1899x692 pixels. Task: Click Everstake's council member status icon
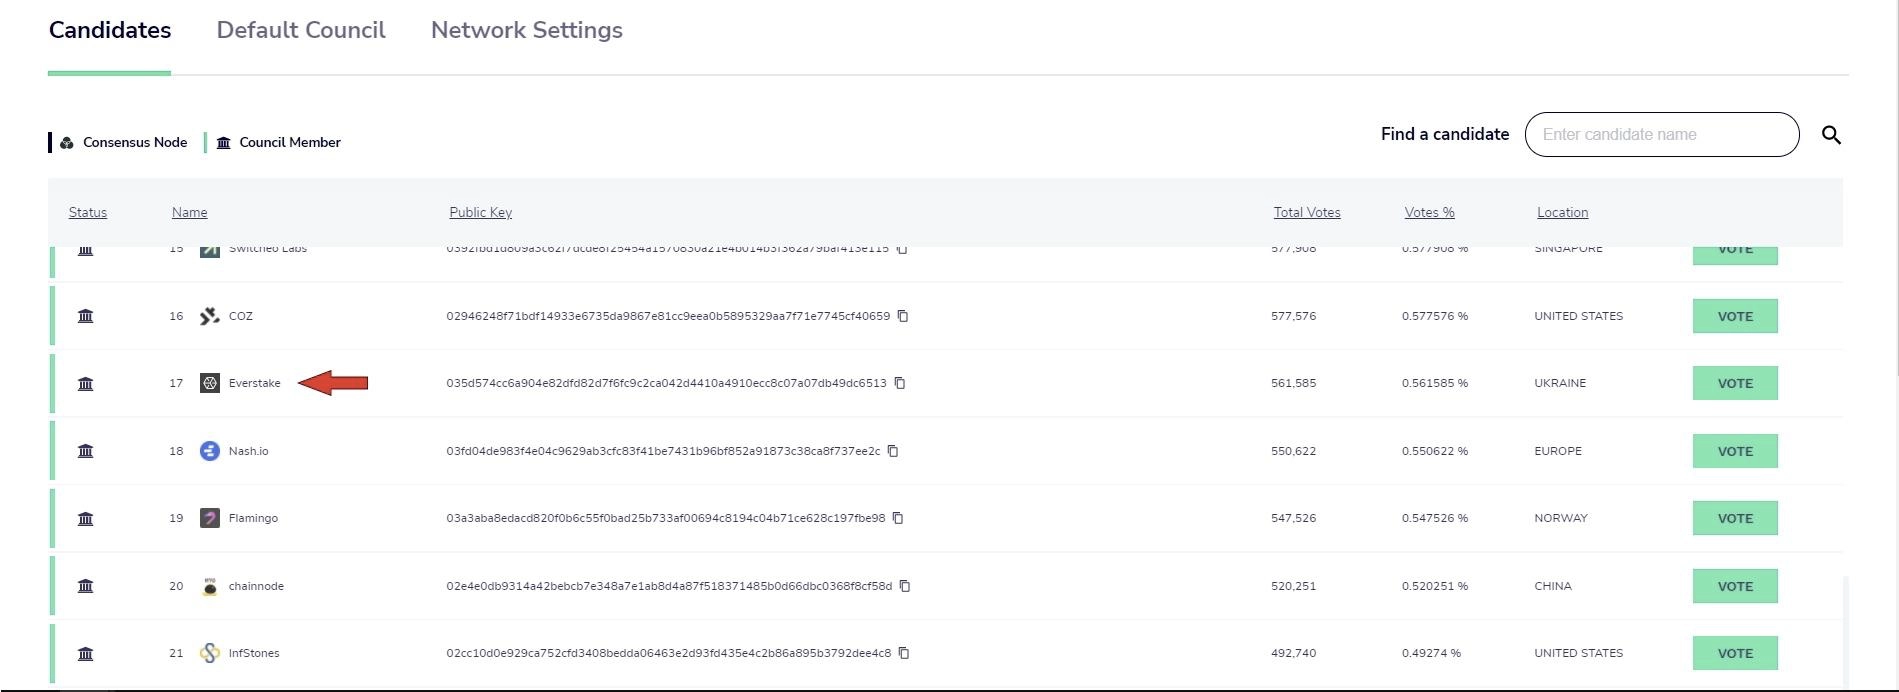coord(86,383)
